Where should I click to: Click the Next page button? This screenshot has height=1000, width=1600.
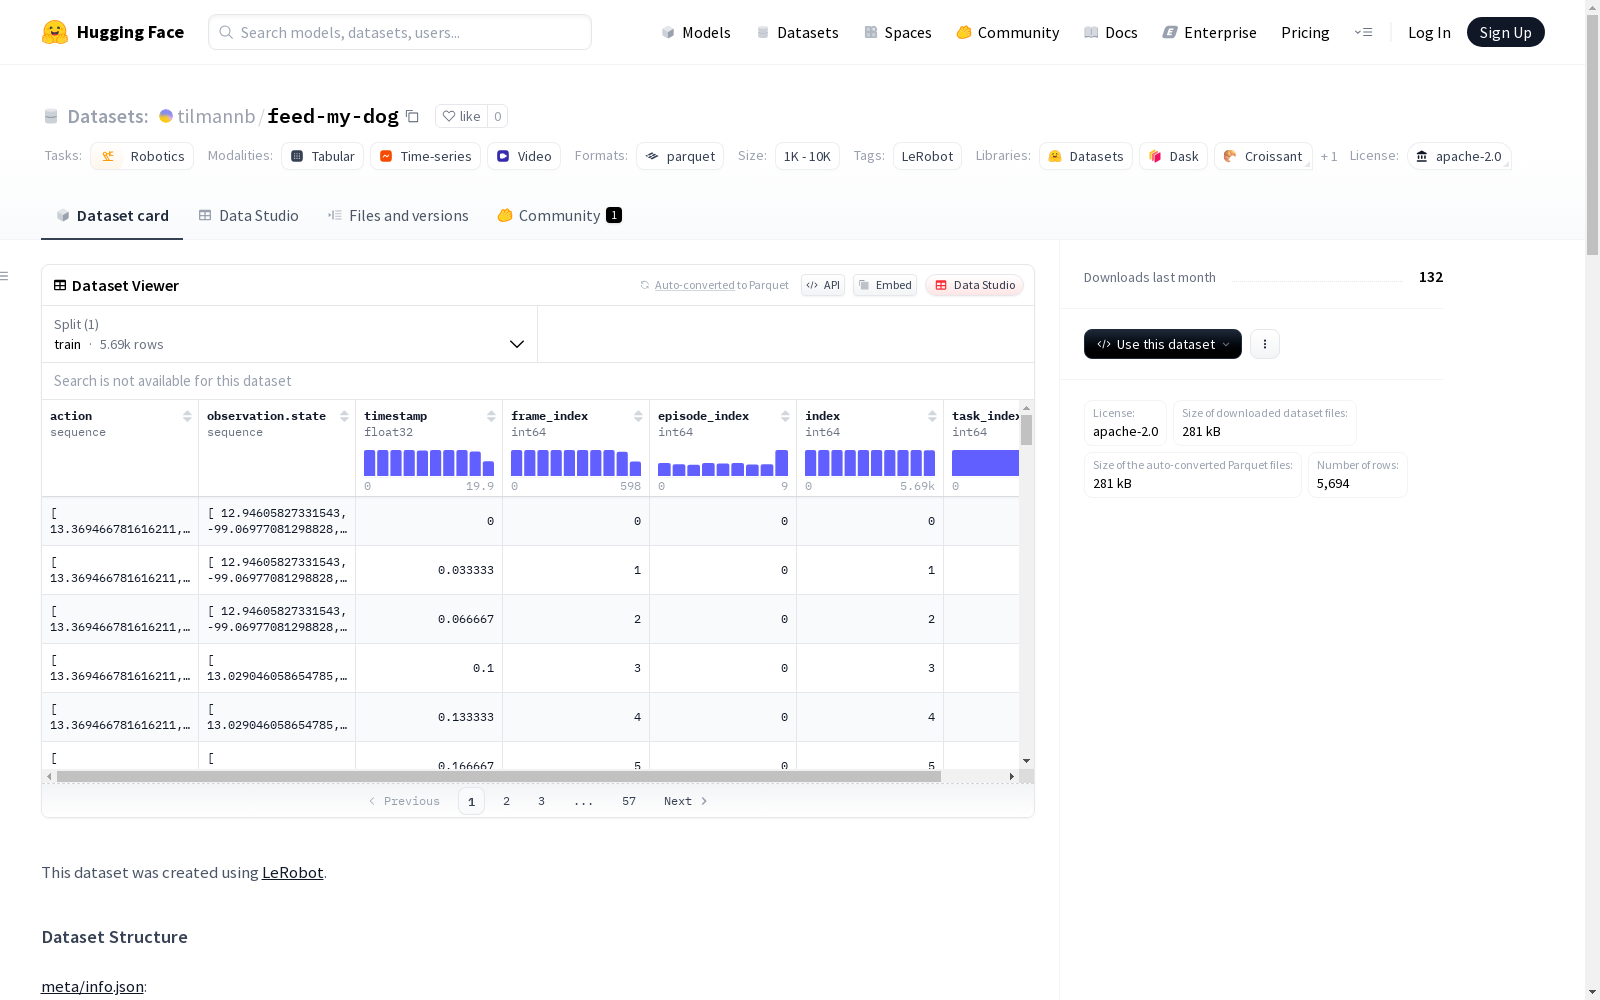[x=686, y=801]
